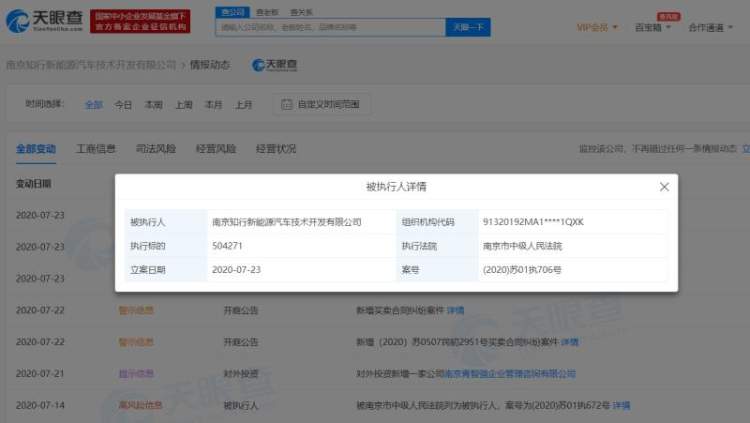The width and height of the screenshot is (750, 423).
Task: Select the 查老板 search tab
Action: pyautogui.click(x=267, y=12)
